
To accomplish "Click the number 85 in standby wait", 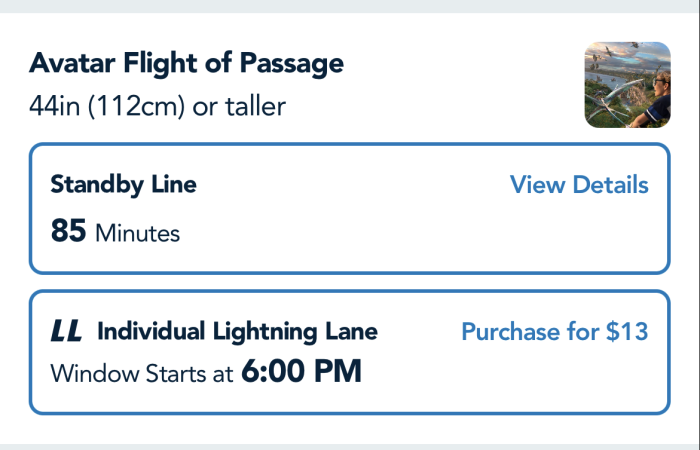I will 68,232.
